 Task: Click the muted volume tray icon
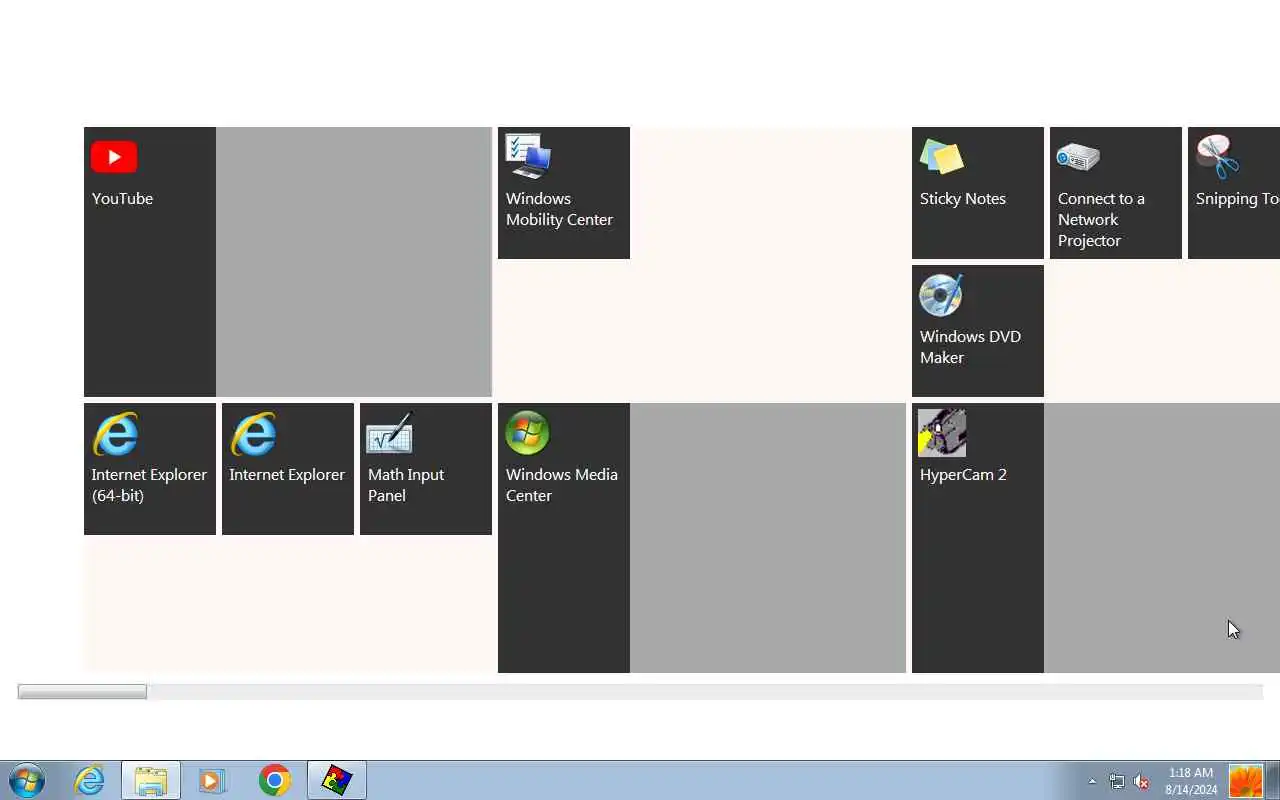(1141, 781)
